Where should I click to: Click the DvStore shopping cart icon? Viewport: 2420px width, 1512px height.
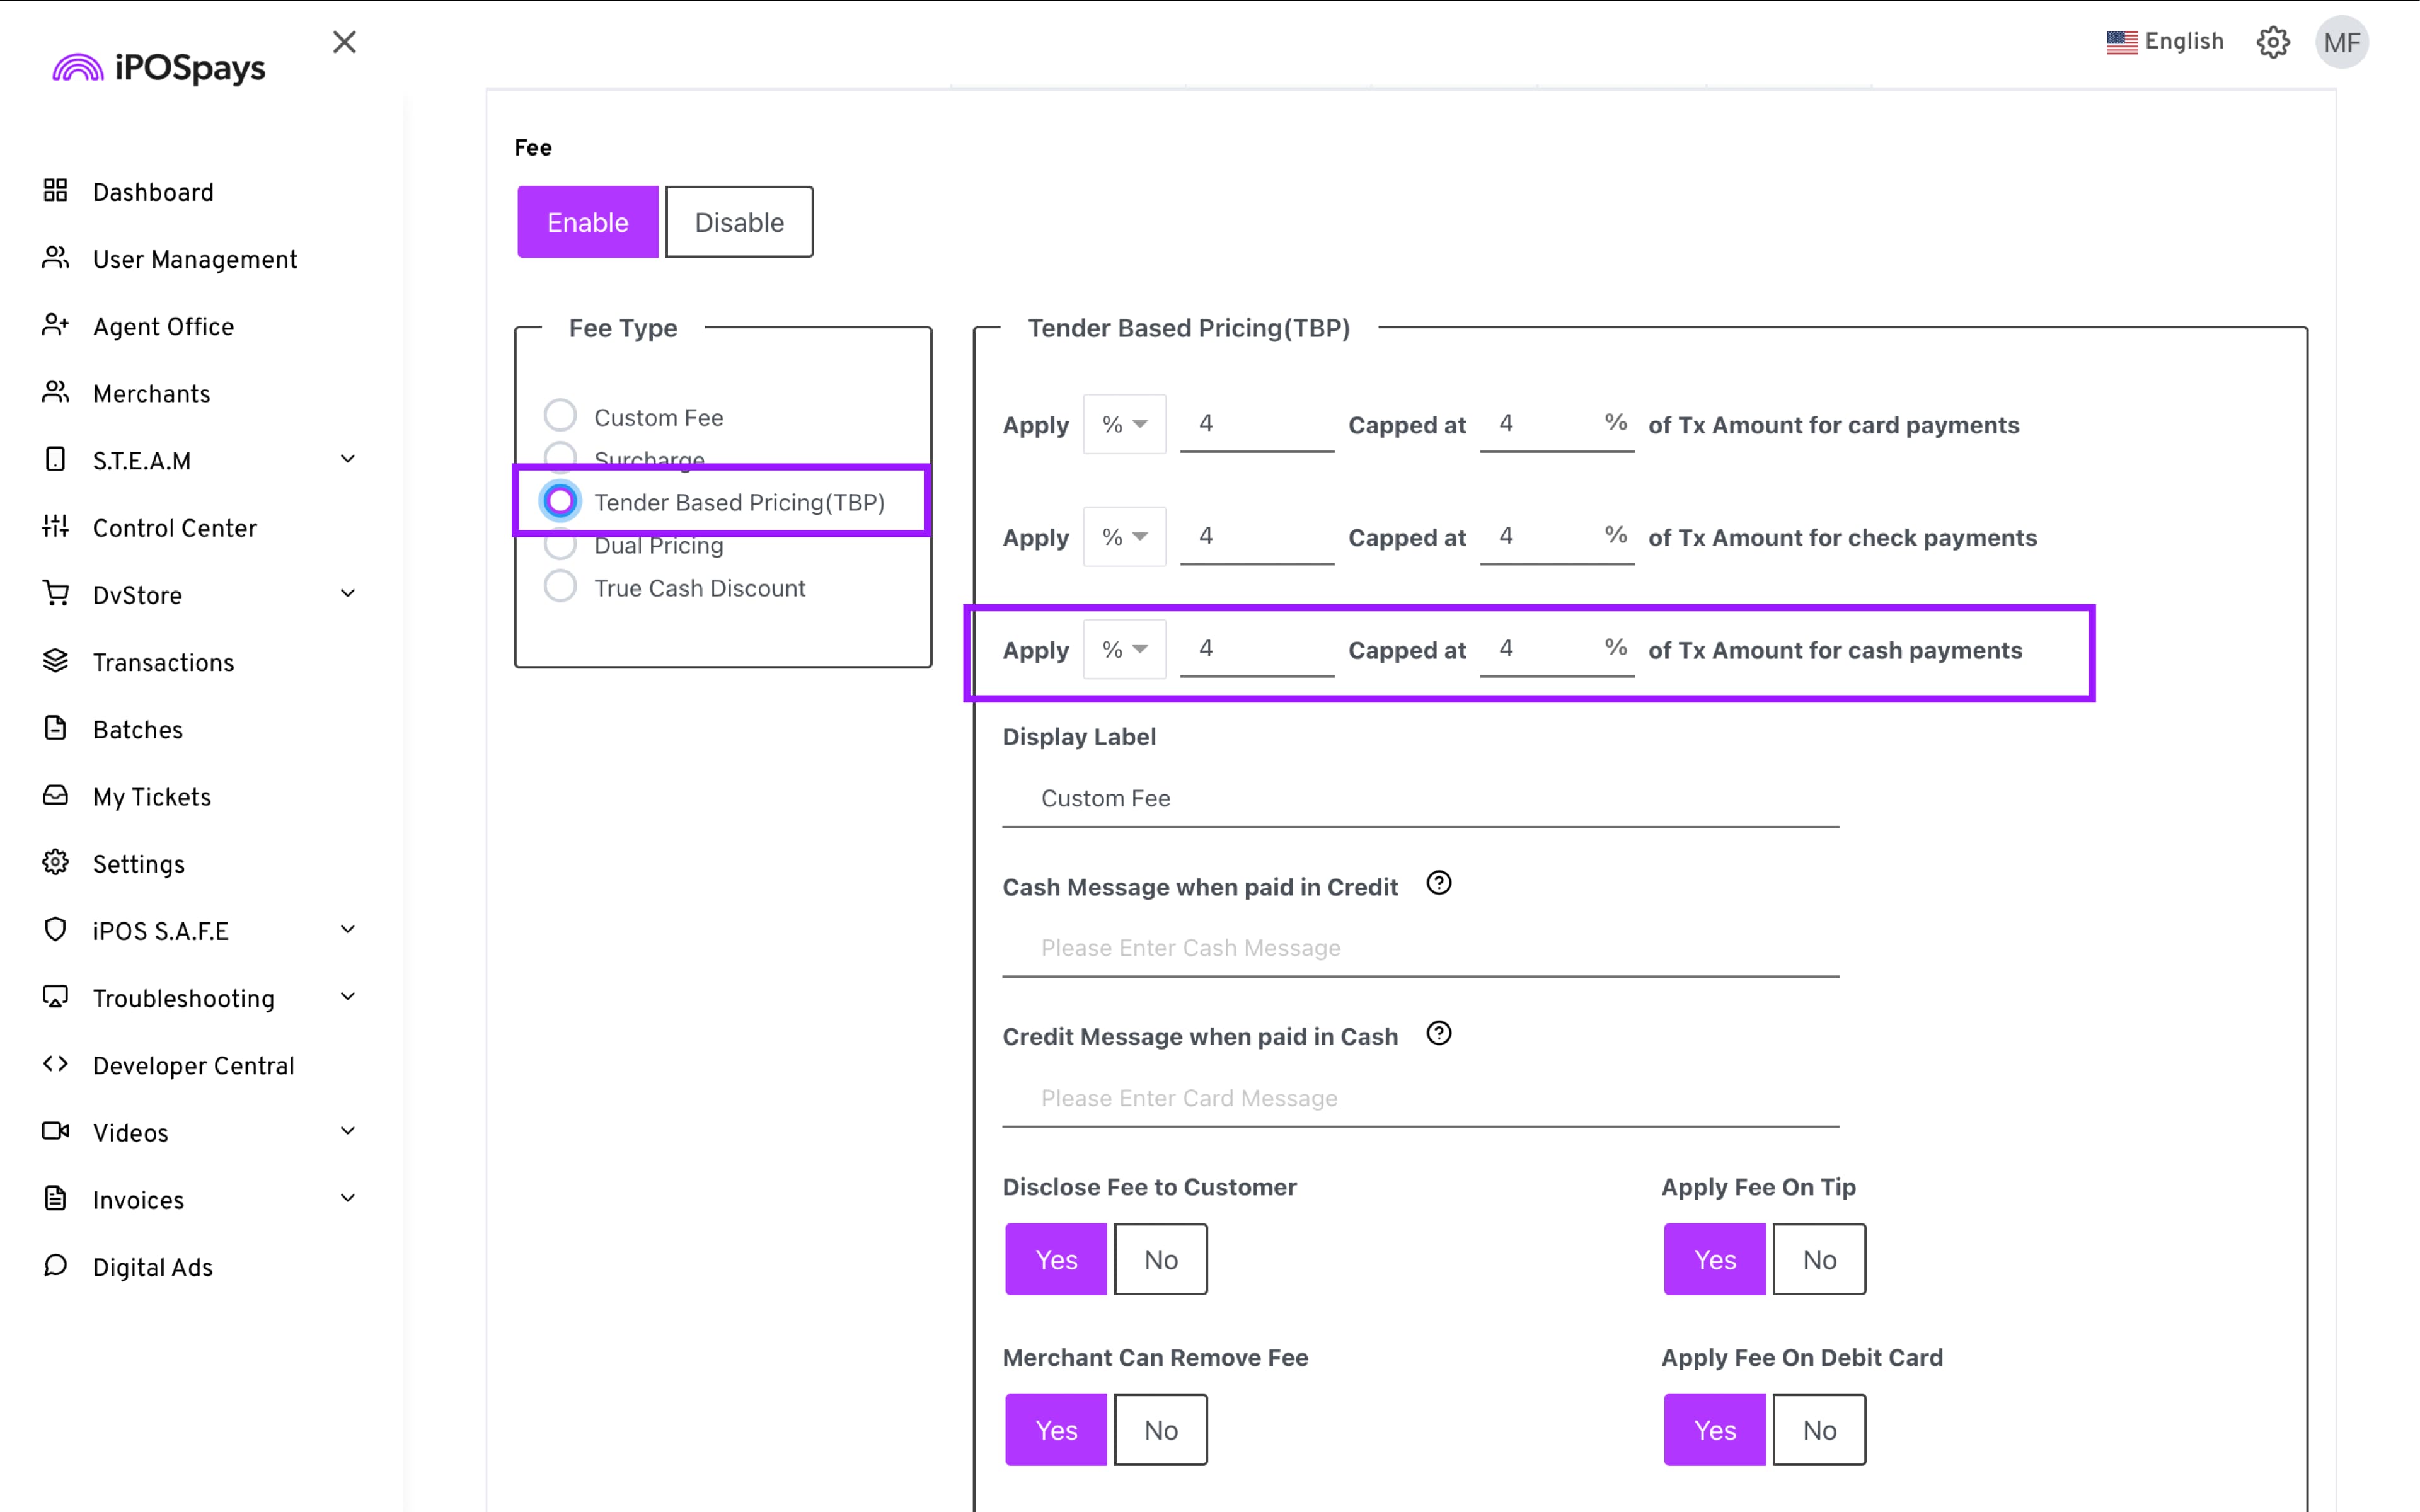click(x=55, y=593)
